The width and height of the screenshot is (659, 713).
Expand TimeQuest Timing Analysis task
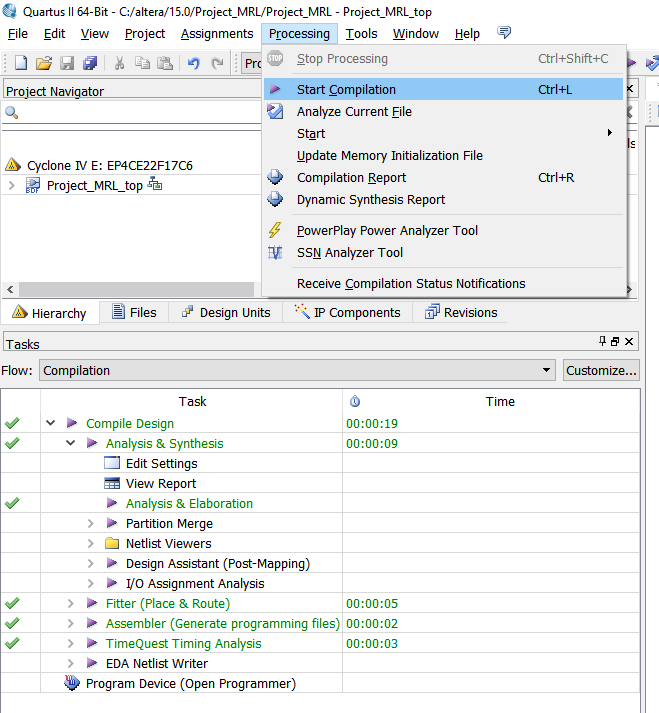click(70, 643)
